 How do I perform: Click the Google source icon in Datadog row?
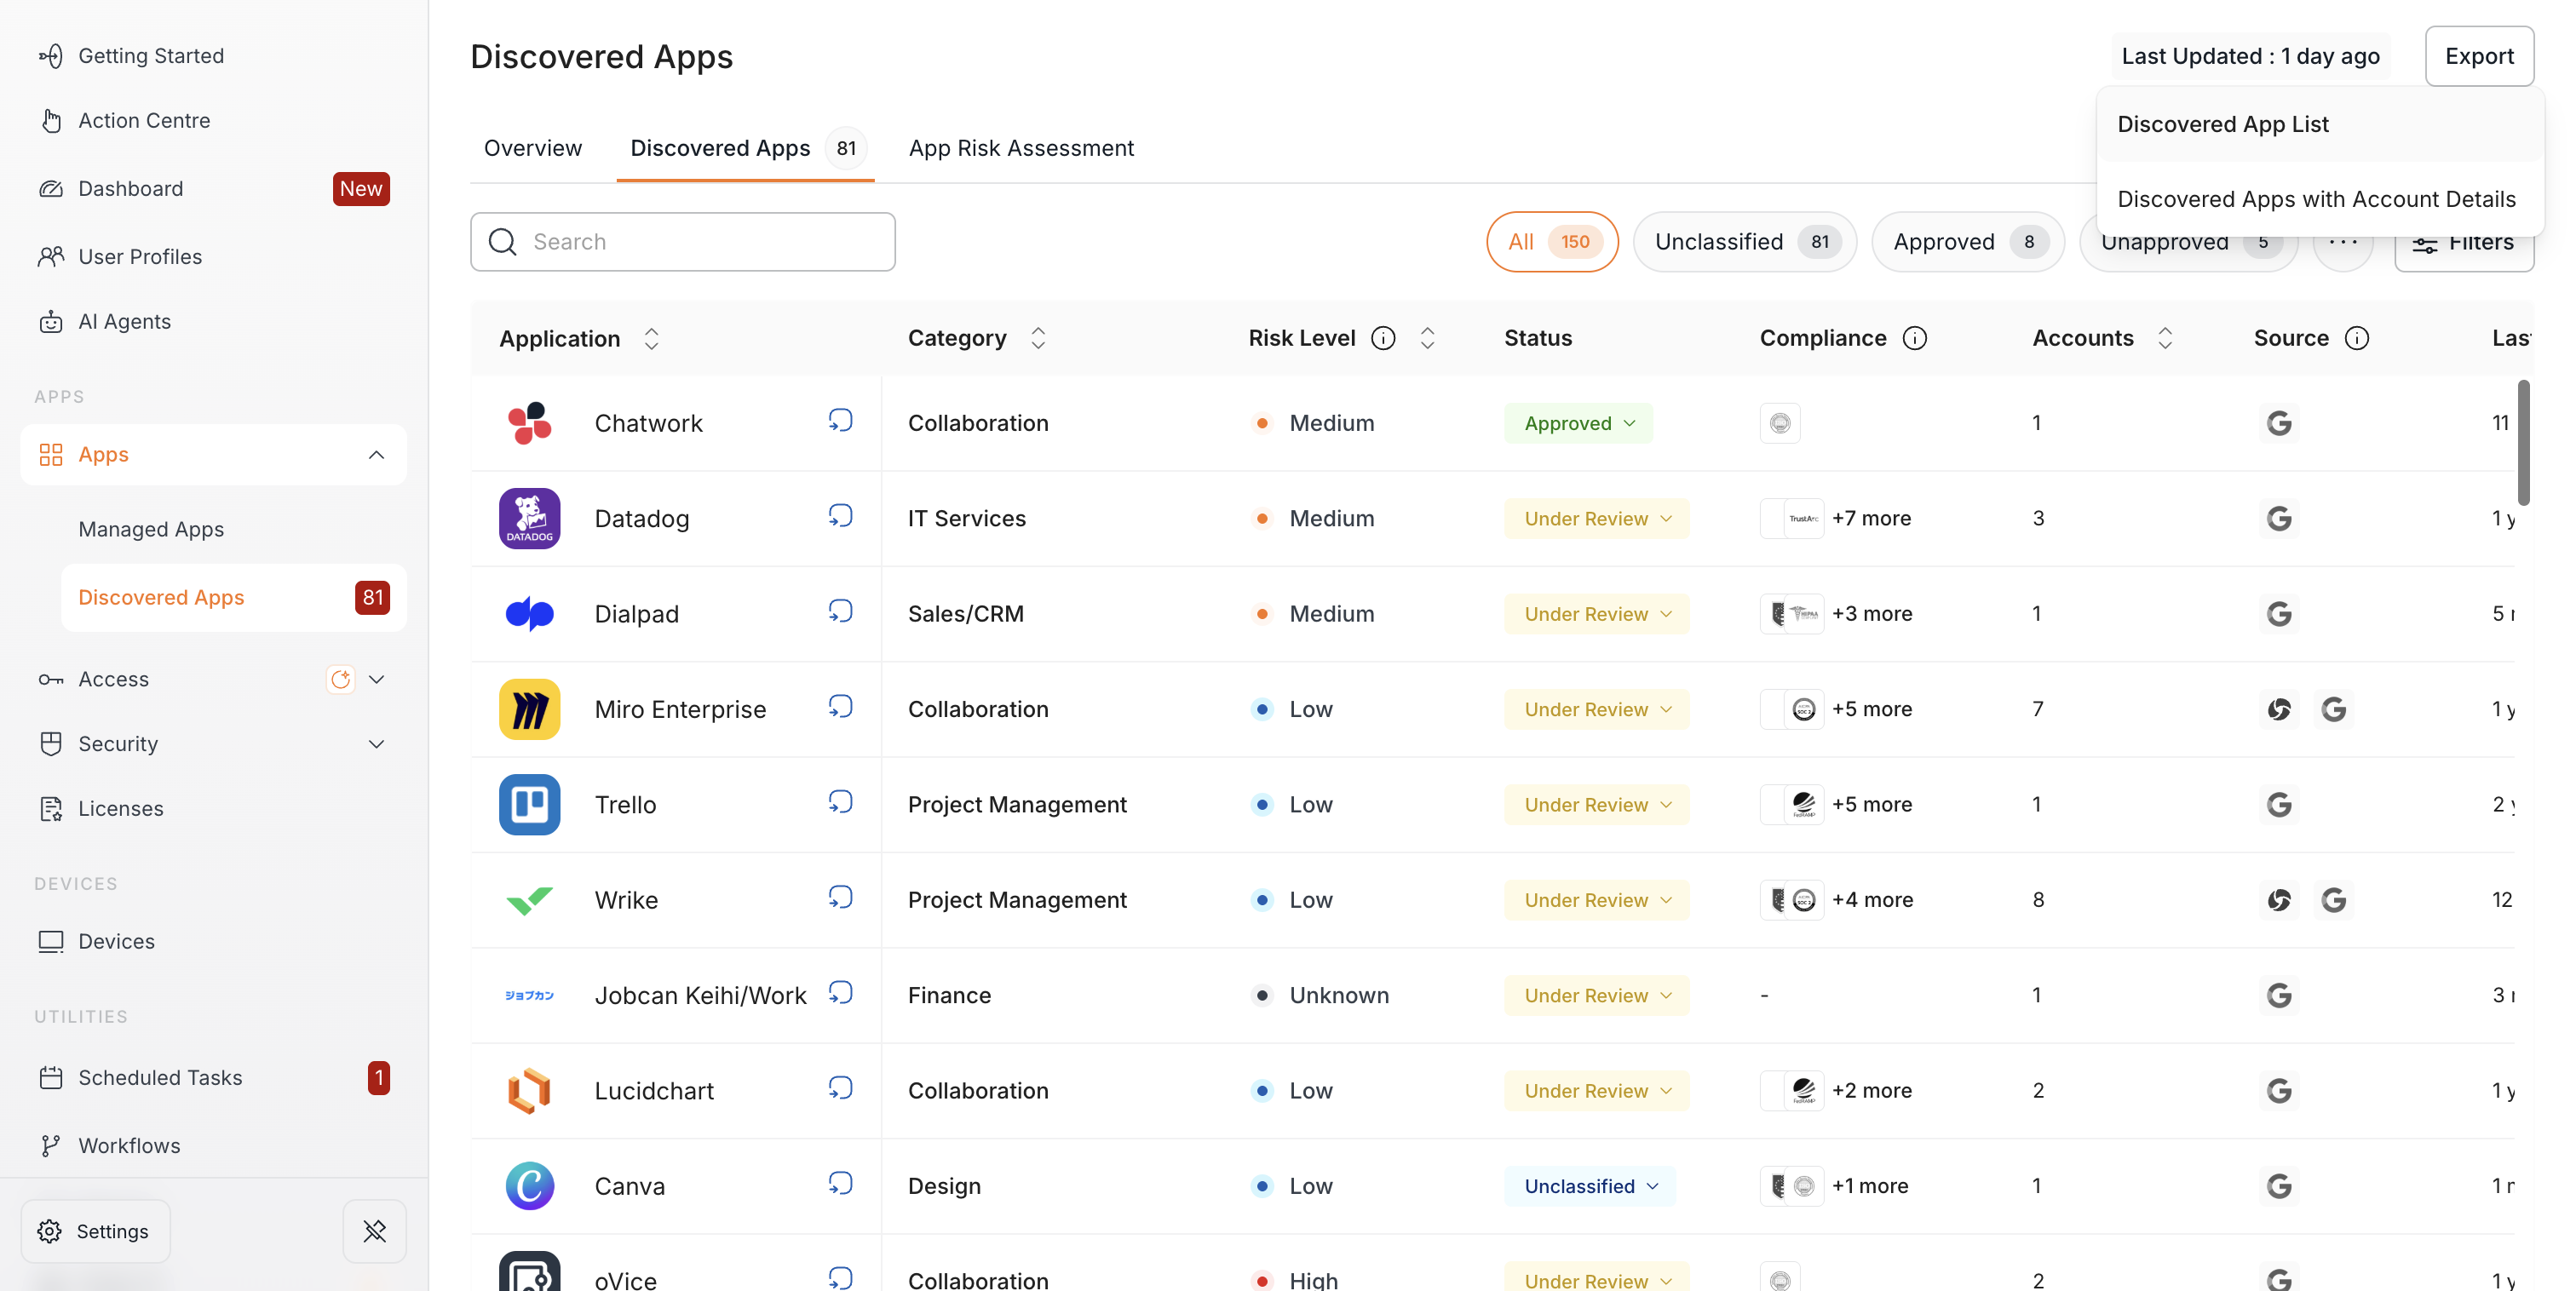(x=2279, y=518)
